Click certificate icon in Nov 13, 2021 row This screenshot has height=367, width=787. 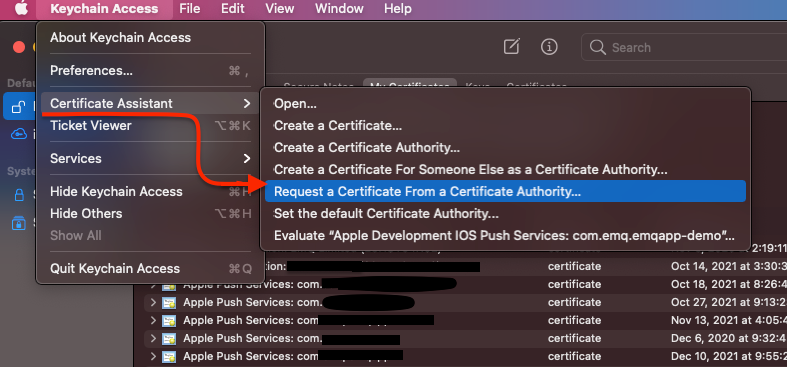click(169, 320)
